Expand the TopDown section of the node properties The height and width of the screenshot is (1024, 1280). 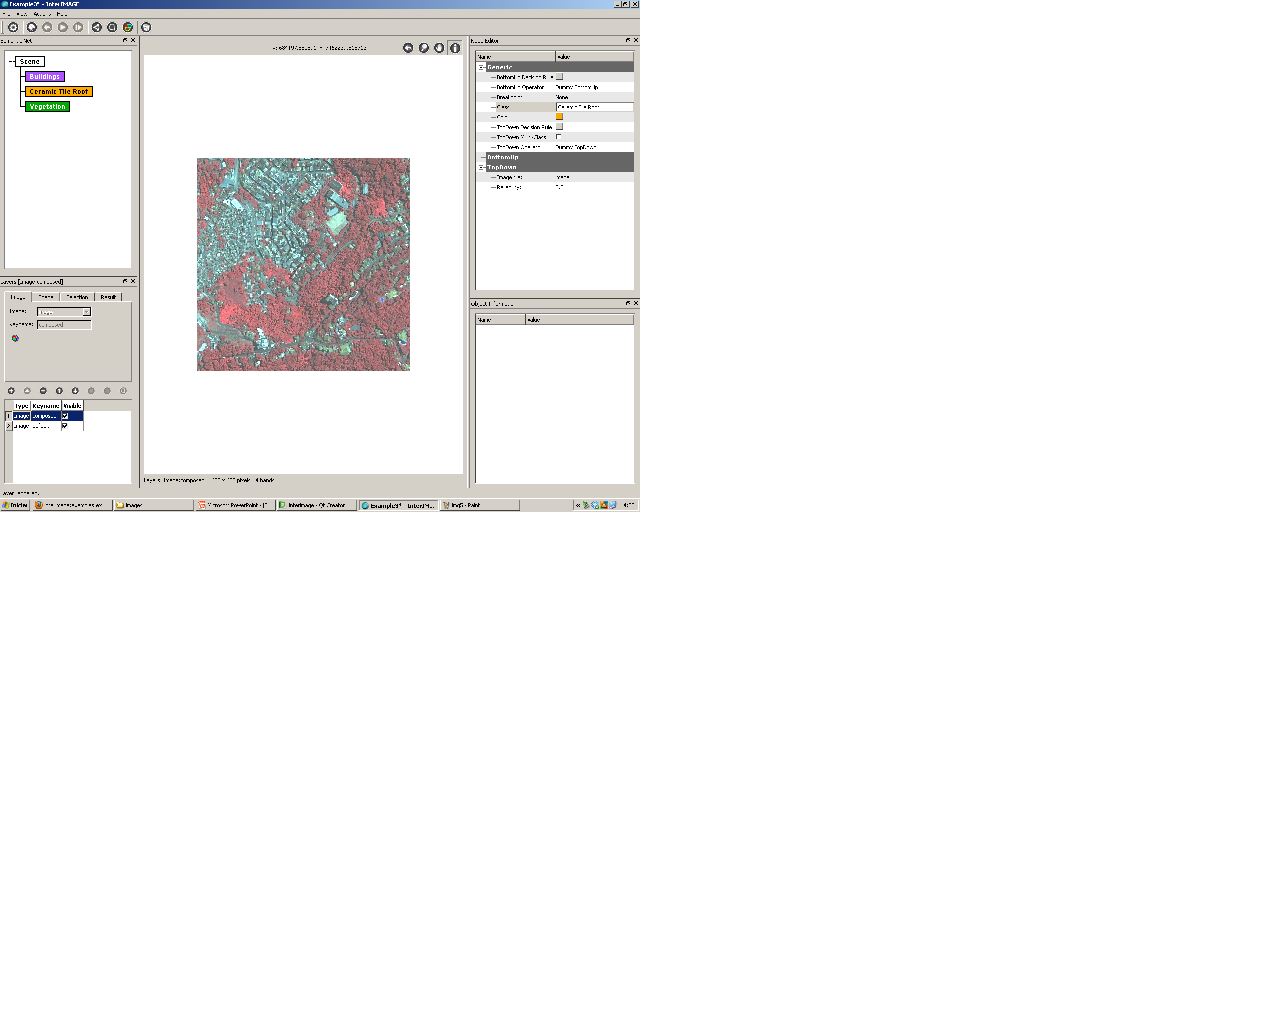coord(481,167)
